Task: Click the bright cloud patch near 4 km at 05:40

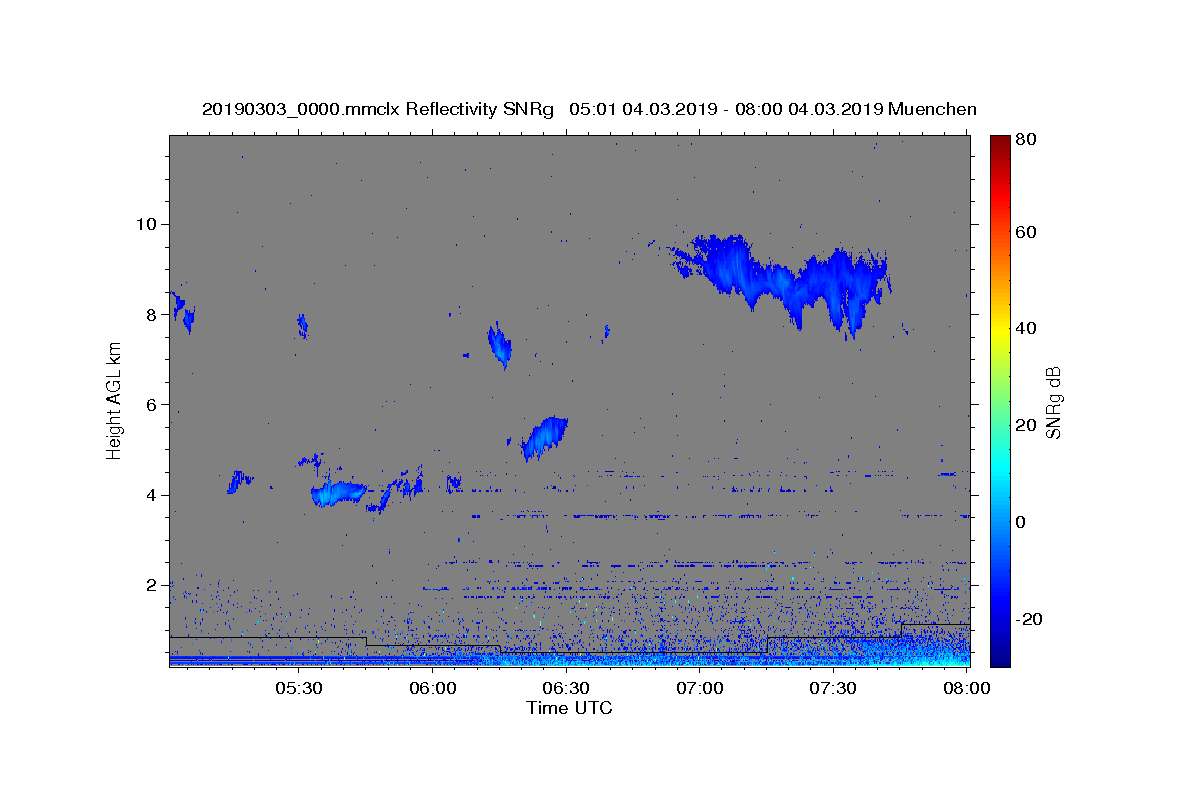Action: [x=338, y=492]
